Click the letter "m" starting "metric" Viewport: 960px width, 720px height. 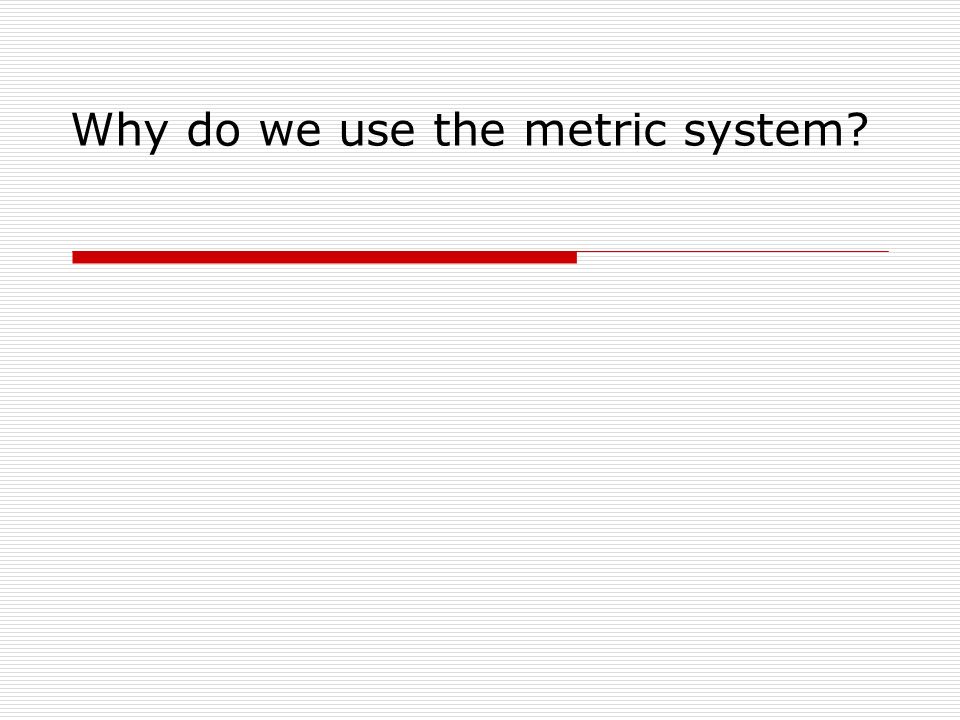pyautogui.click(x=544, y=134)
